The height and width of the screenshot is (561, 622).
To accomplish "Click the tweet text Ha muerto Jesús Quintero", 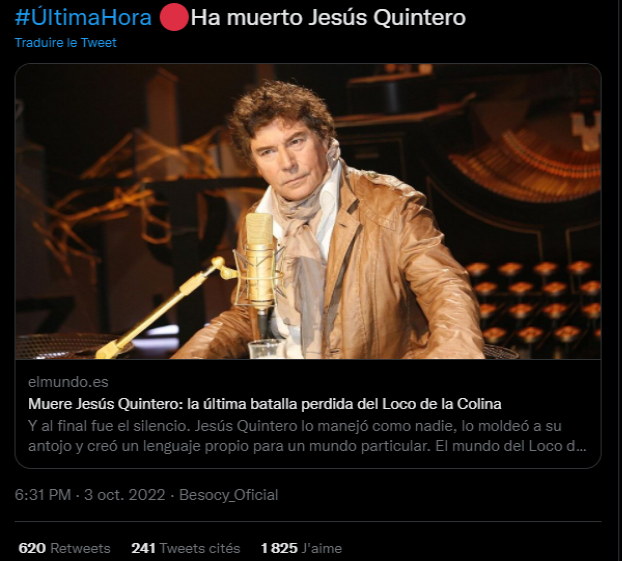I will coord(328,18).
